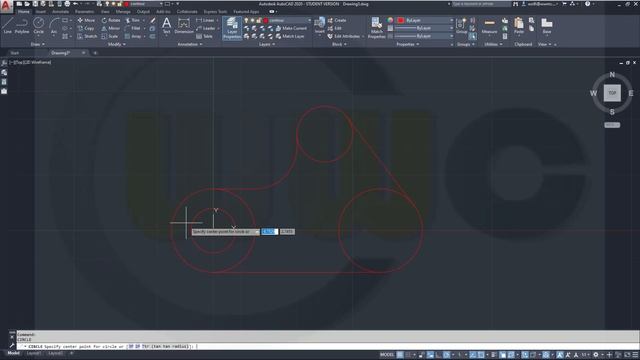
Task: Activate the Trim tool
Action: point(133,20)
